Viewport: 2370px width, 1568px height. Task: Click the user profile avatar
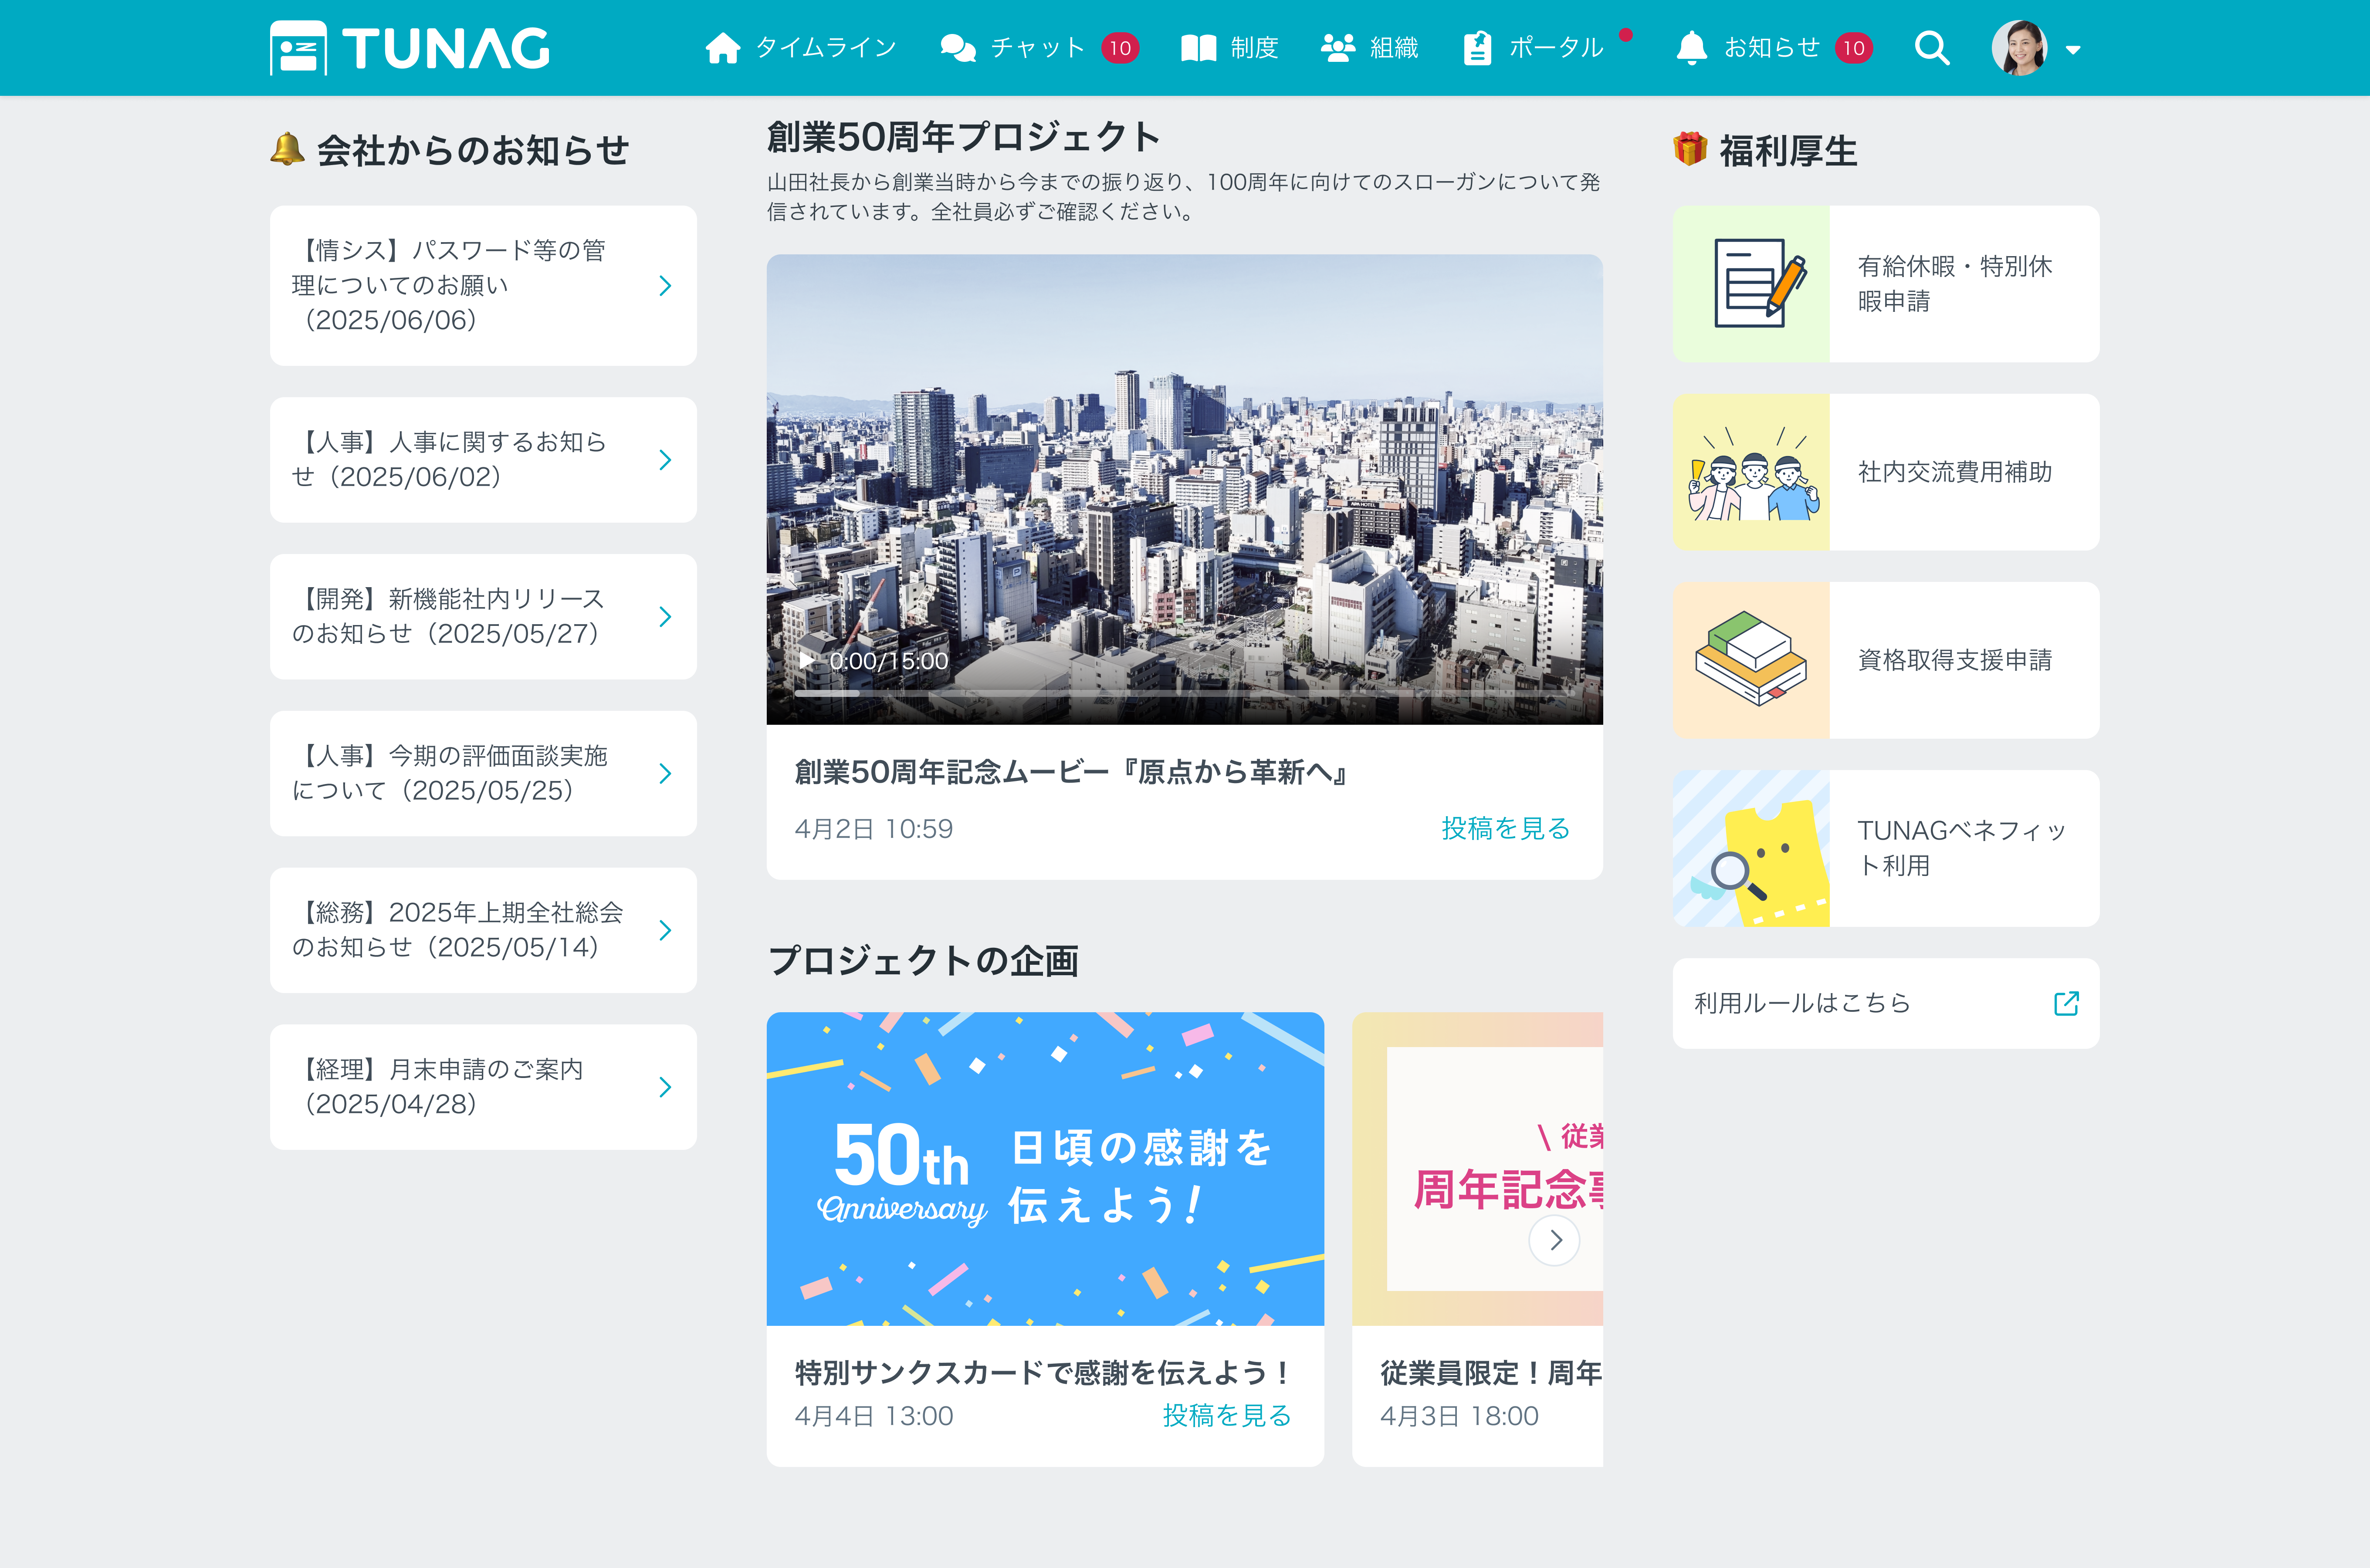[x=2019, y=48]
